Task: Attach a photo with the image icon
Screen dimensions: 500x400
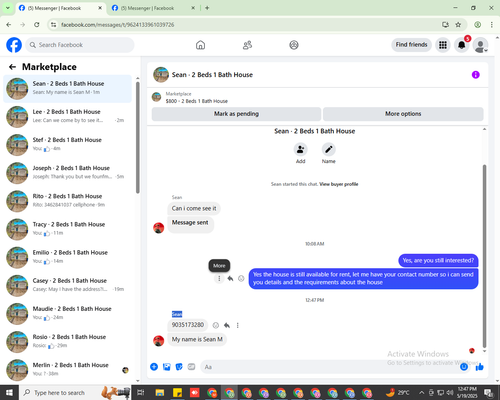Action: pyautogui.click(x=167, y=367)
